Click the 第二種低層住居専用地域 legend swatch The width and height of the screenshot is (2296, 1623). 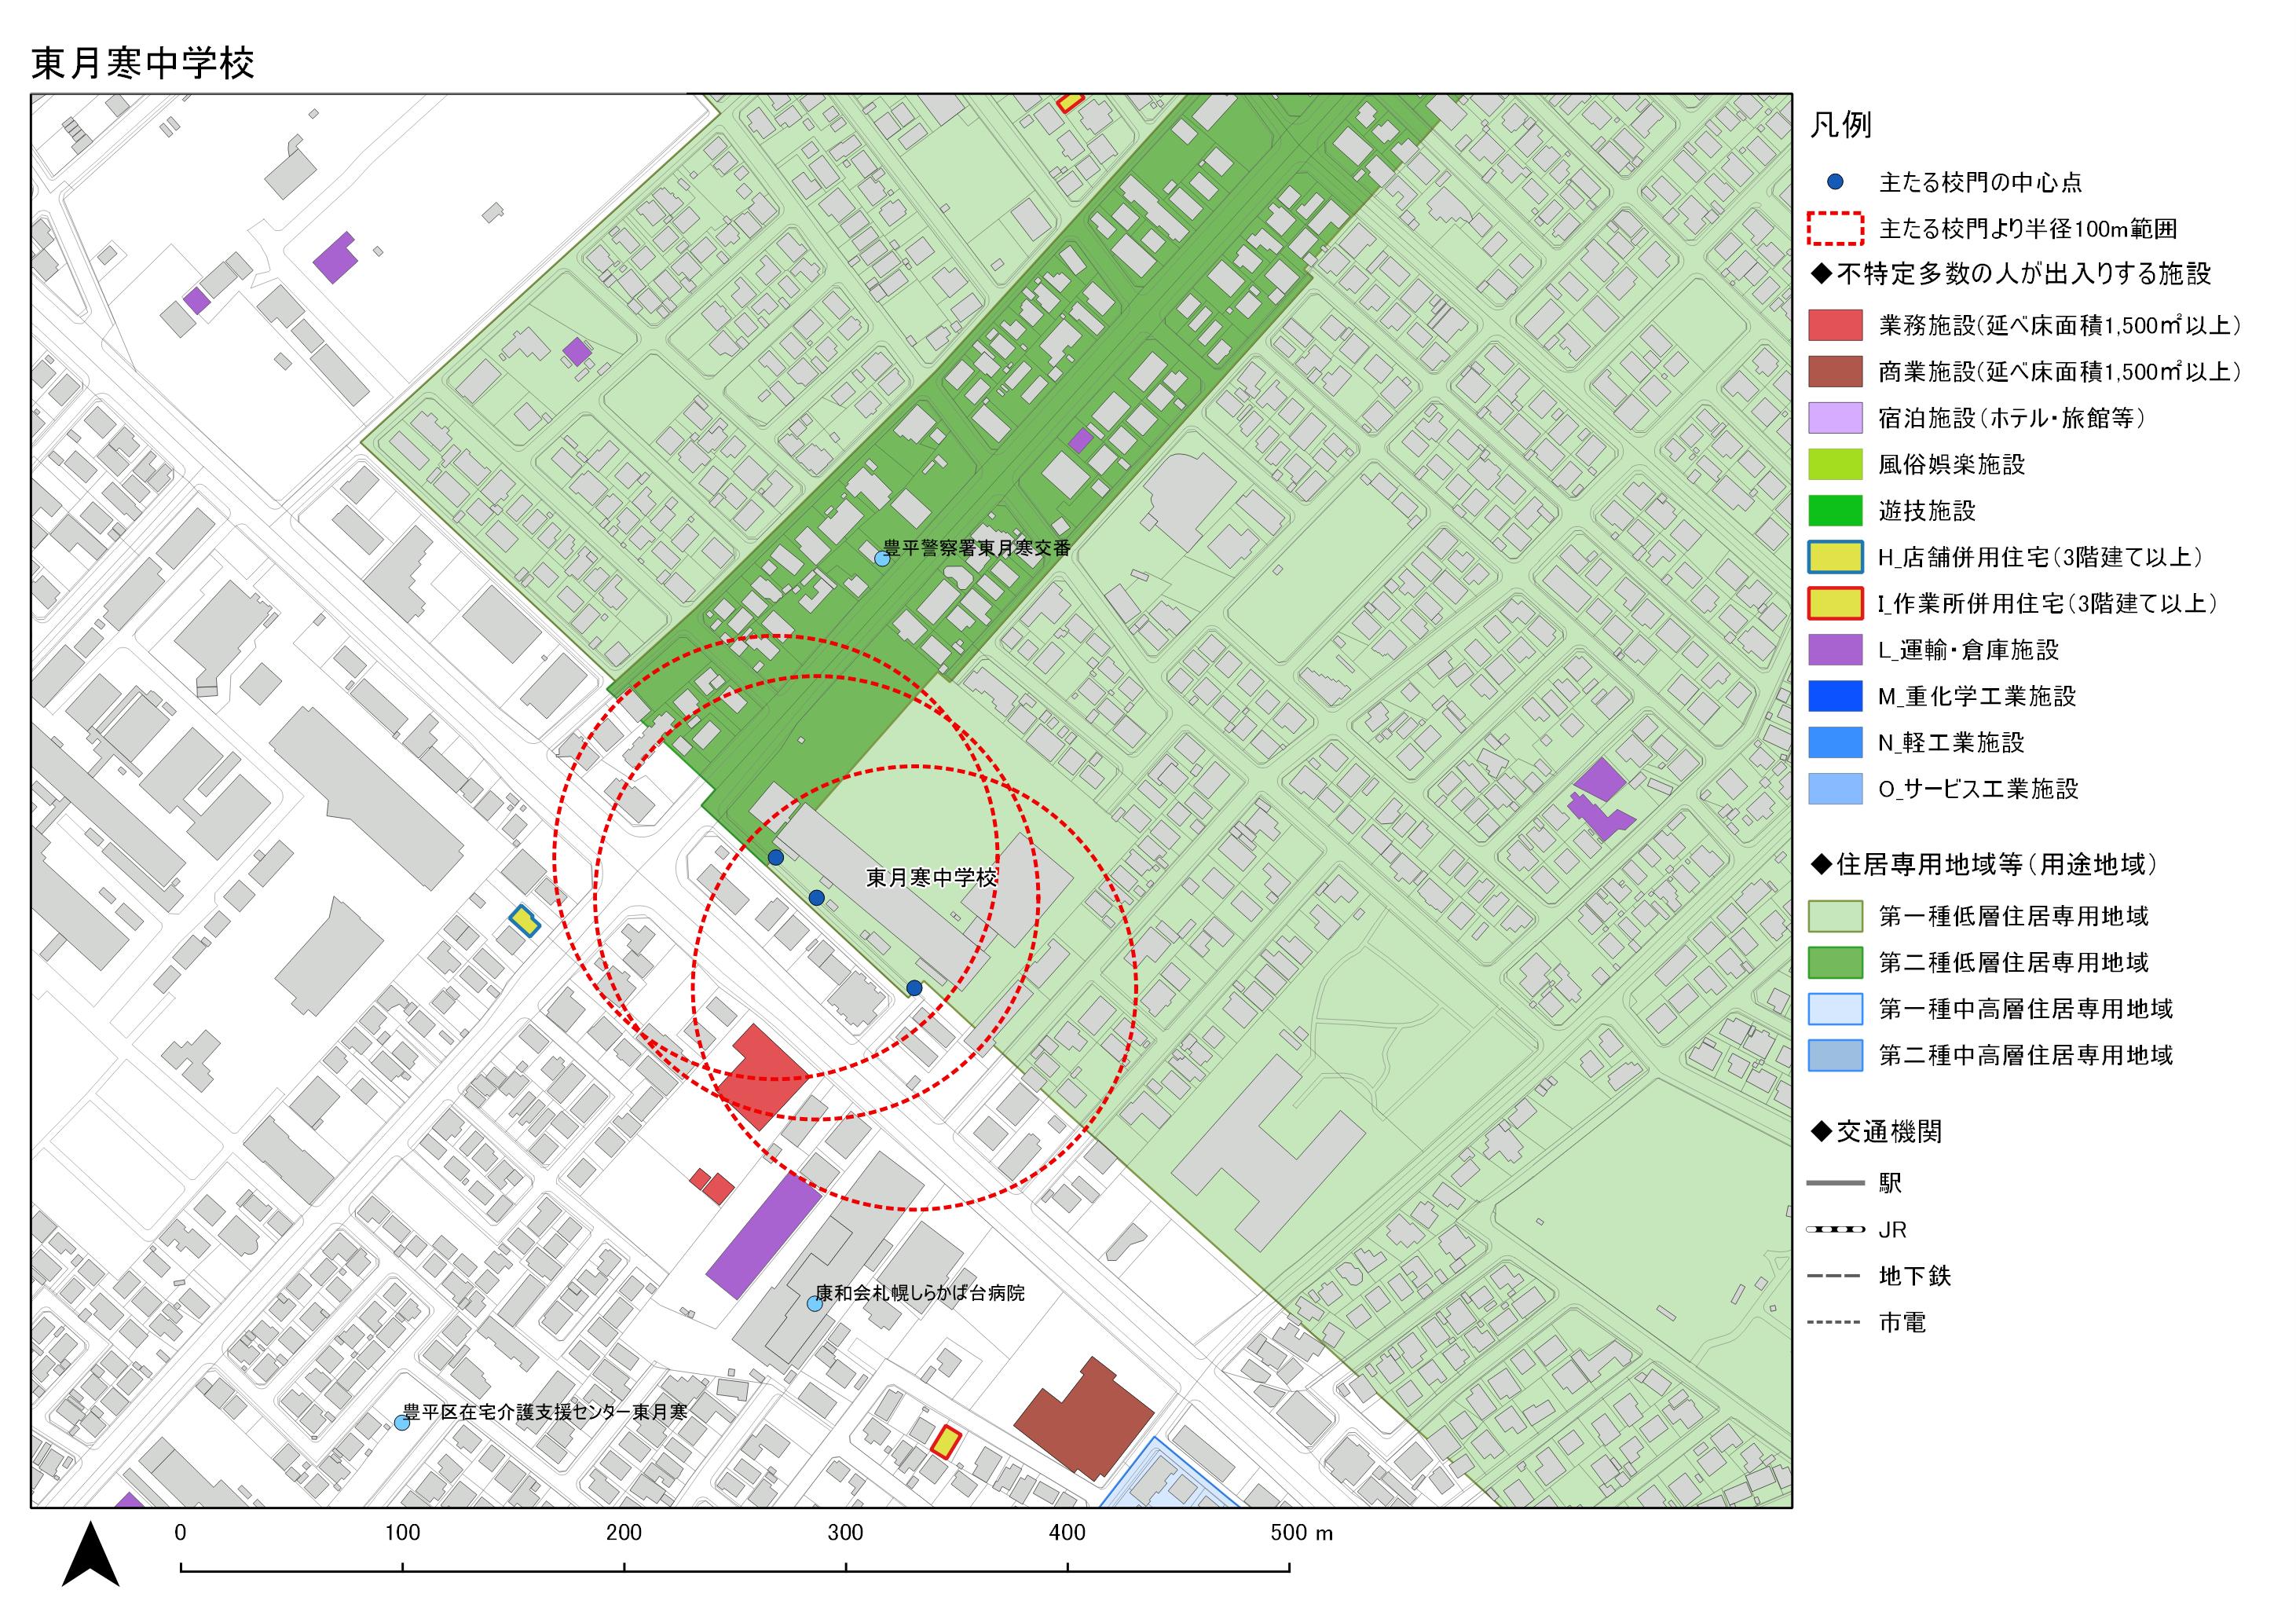[1835, 962]
